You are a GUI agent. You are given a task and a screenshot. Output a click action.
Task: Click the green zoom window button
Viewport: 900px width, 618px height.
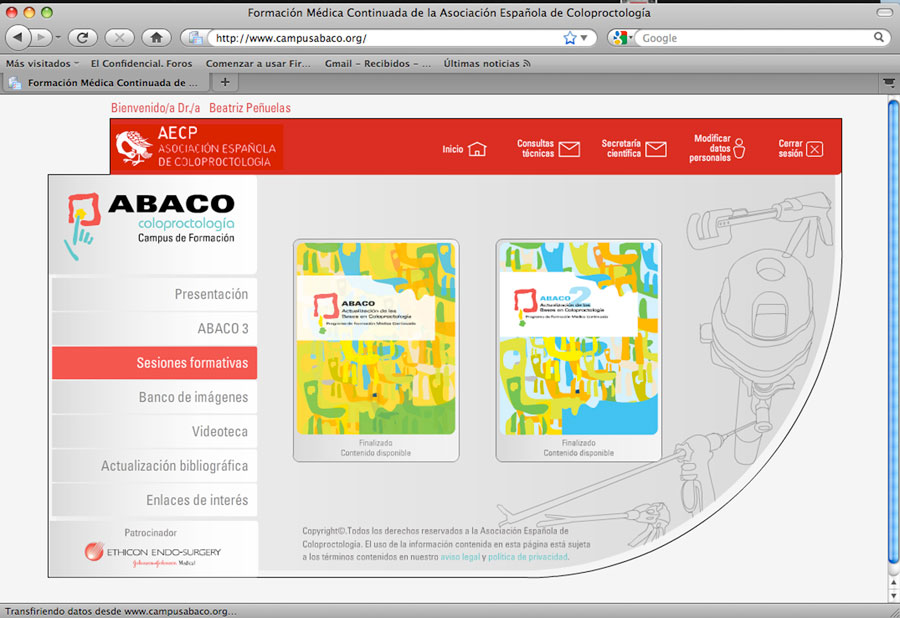[47, 13]
